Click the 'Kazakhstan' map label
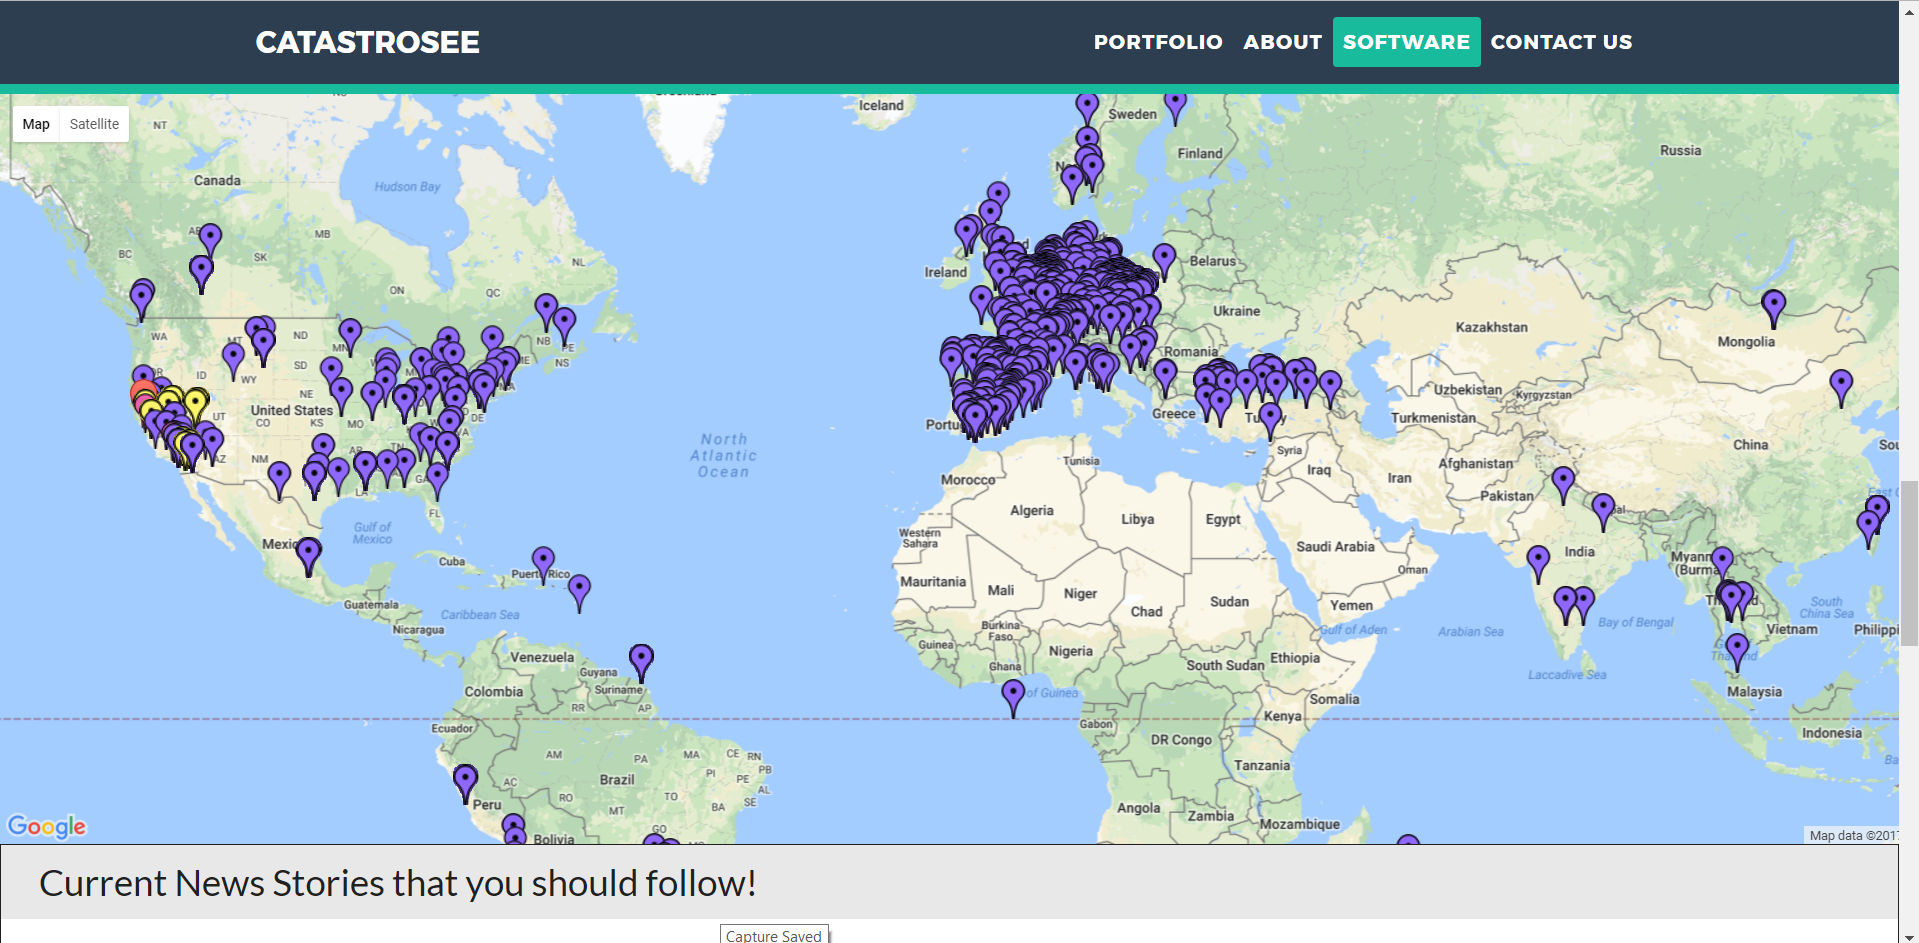1919x943 pixels. 1491,327
